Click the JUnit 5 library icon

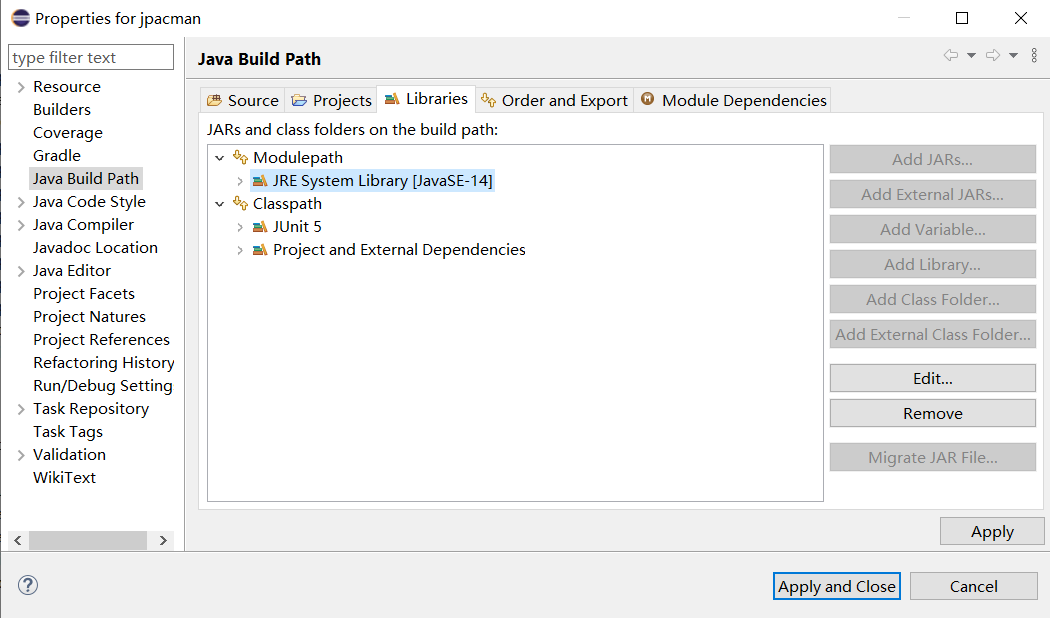(260, 226)
